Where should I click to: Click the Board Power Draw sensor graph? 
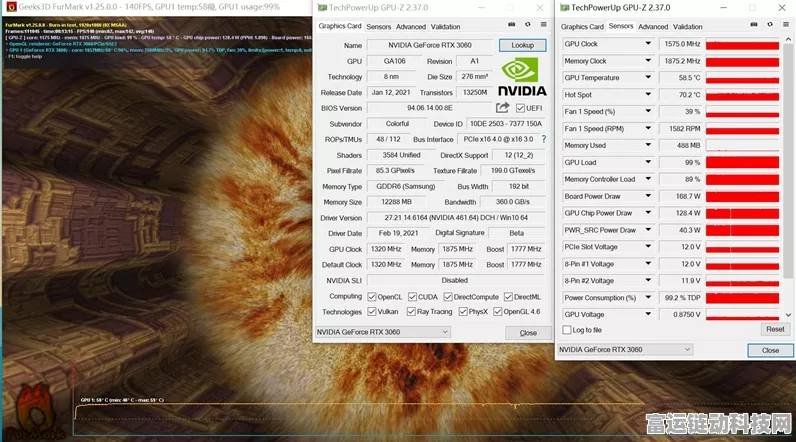(x=742, y=196)
